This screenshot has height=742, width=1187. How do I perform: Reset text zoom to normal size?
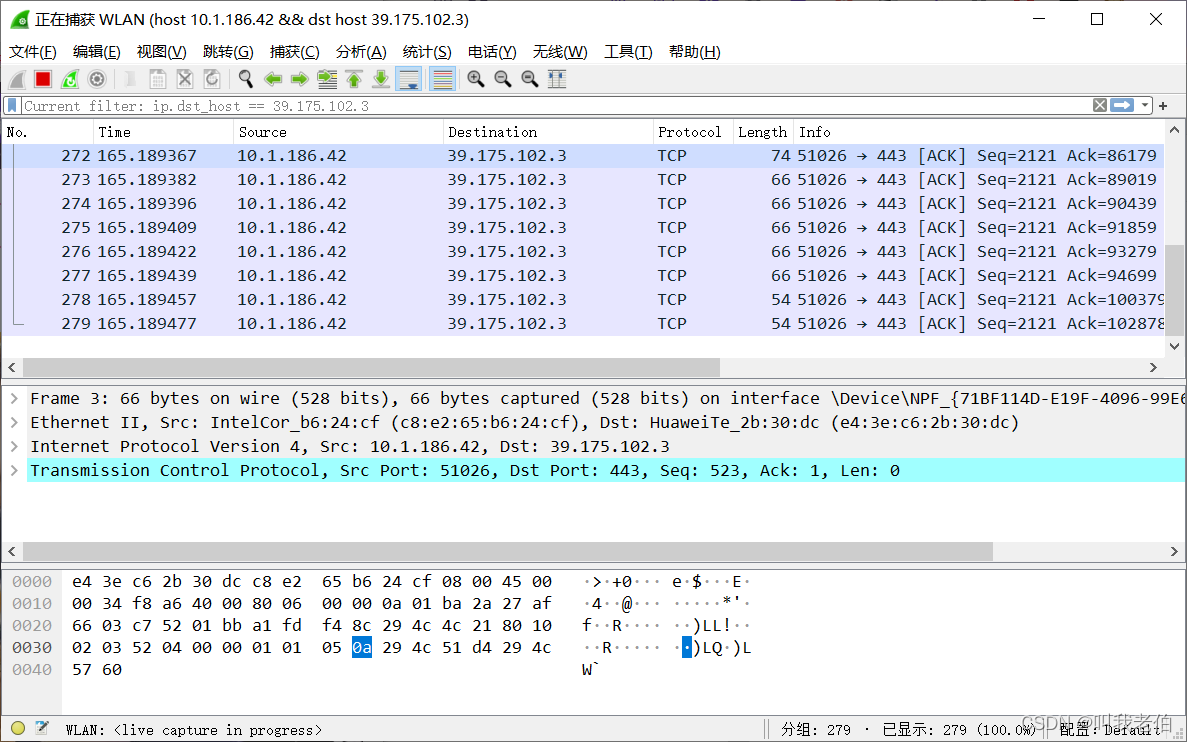tap(530, 79)
